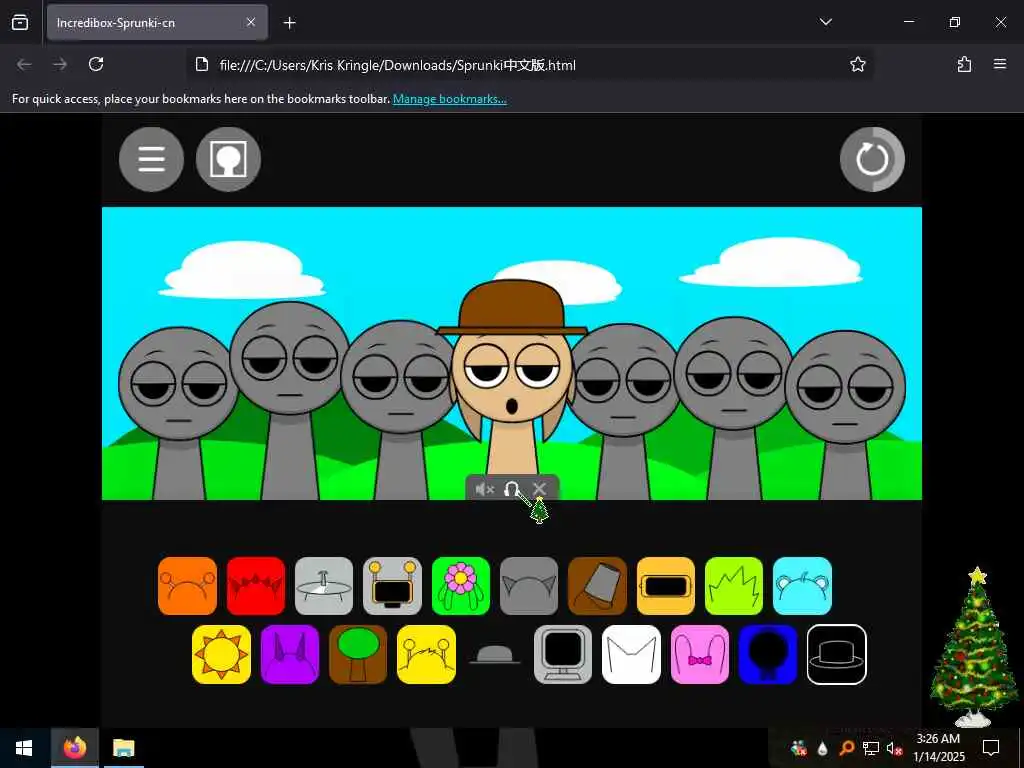The width and height of the screenshot is (1024, 768).
Task: Open the browser extensions menu
Action: (964, 64)
